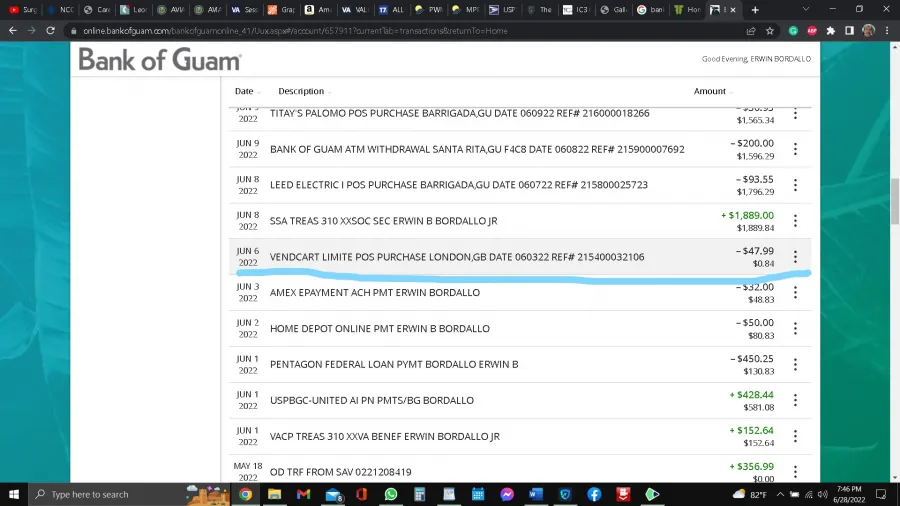
Task: Close the active Bank of Guam tab
Action: point(733,10)
